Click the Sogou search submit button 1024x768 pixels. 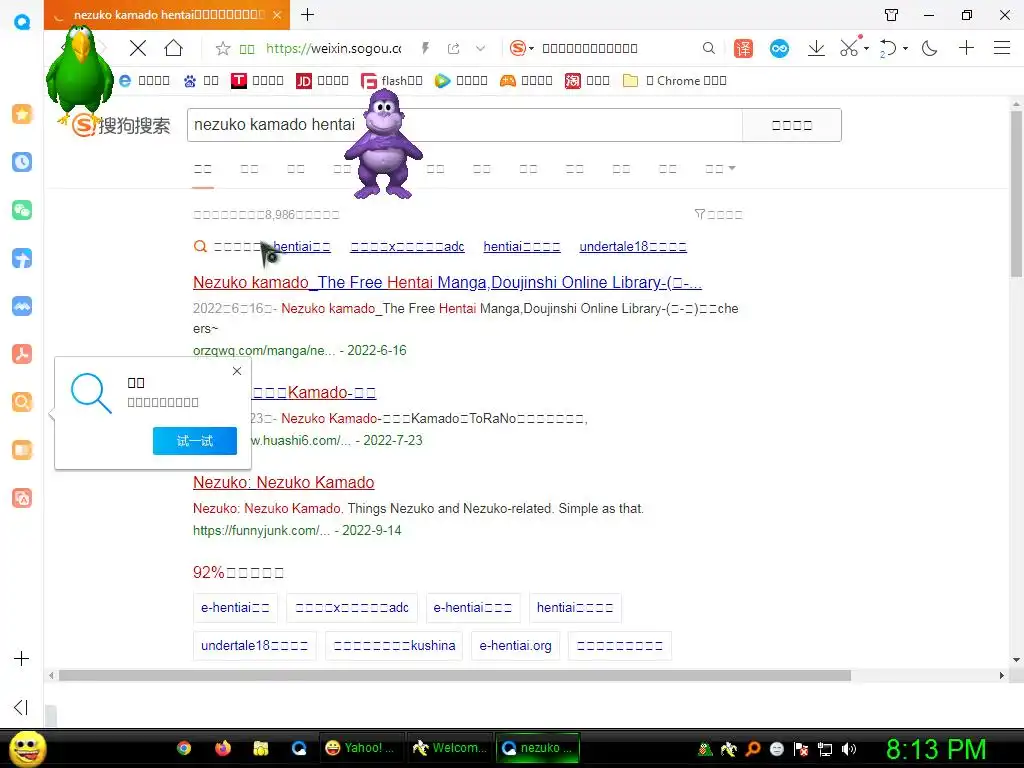792,125
